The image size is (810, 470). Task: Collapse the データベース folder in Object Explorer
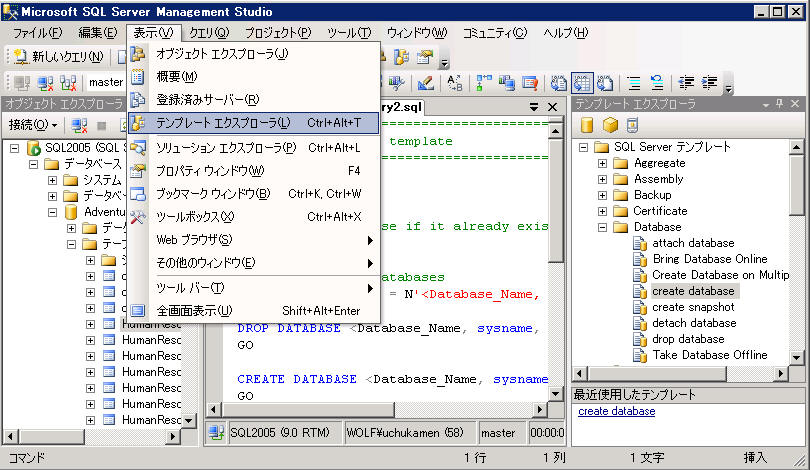[34, 164]
